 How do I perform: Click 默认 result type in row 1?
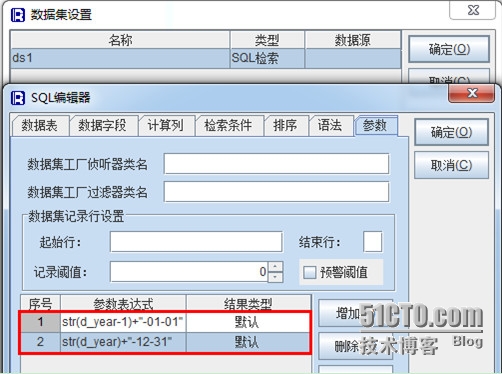[248, 322]
